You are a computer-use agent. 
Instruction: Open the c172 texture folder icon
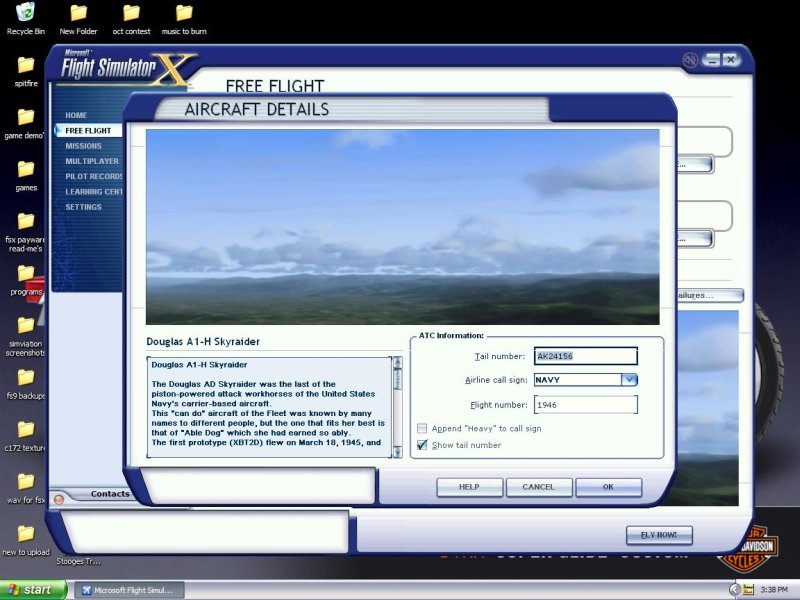(25, 429)
